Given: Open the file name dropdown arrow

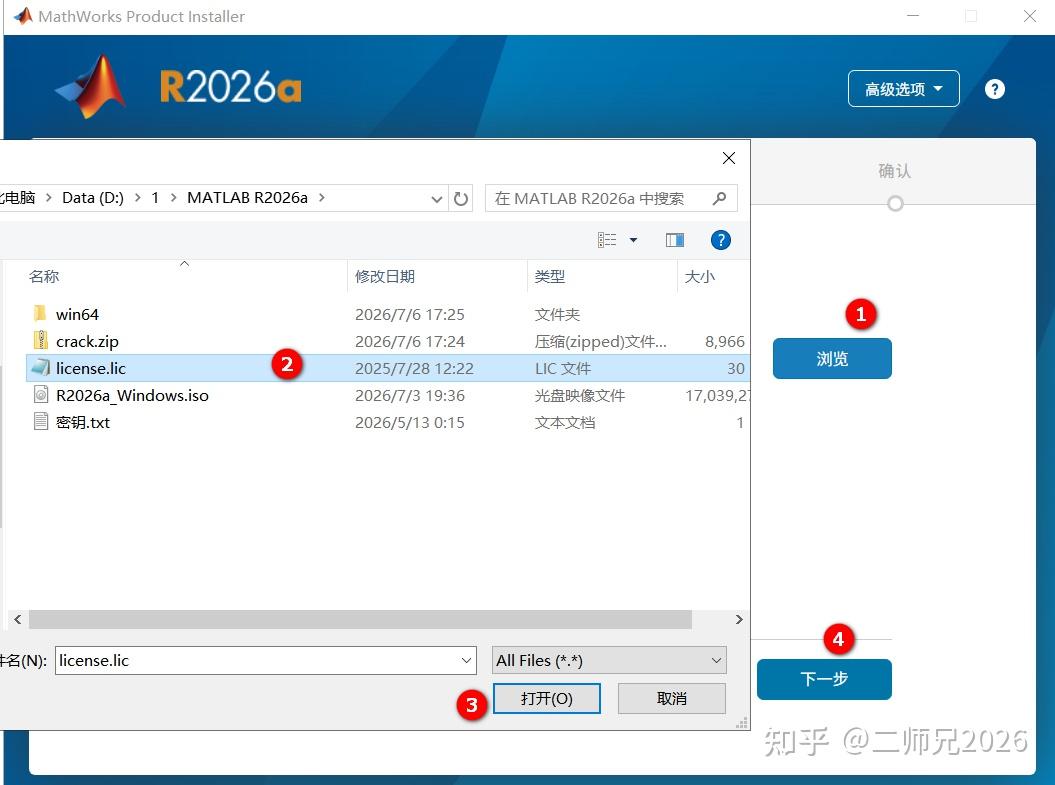Looking at the screenshot, I should tap(466, 661).
